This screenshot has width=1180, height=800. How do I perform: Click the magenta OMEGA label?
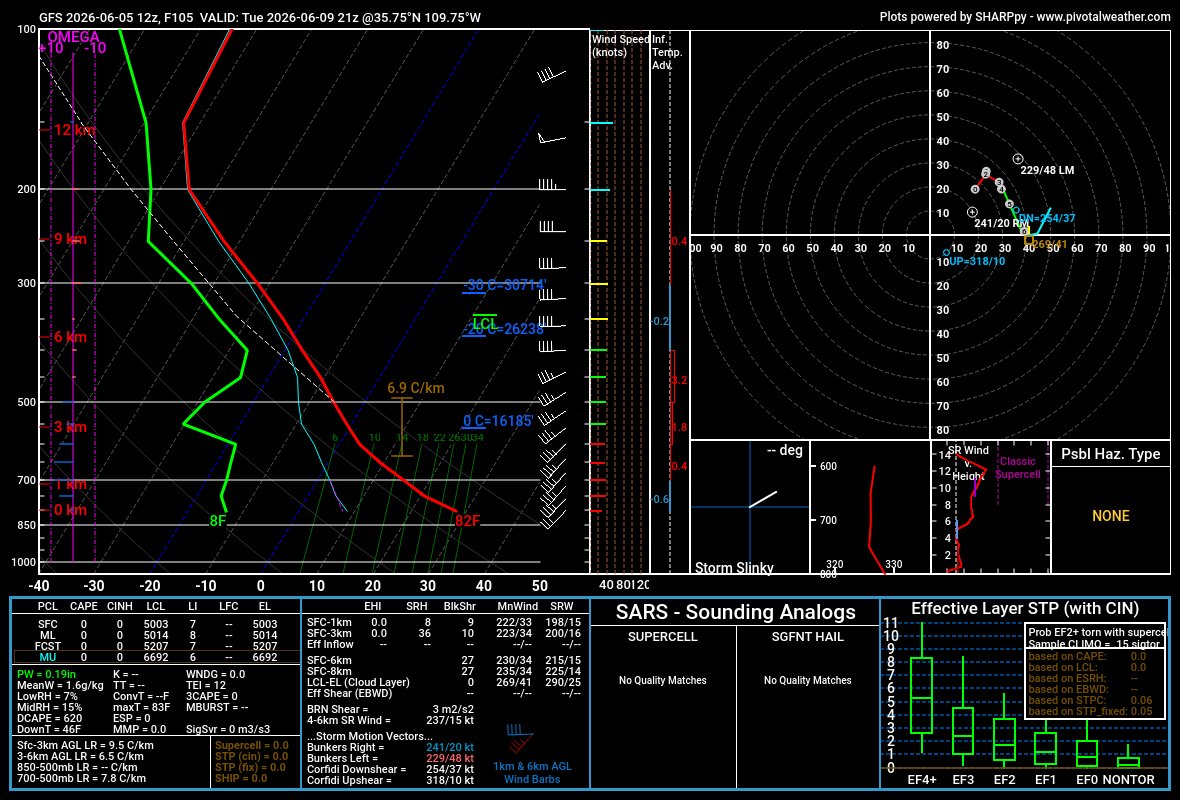(x=73, y=37)
